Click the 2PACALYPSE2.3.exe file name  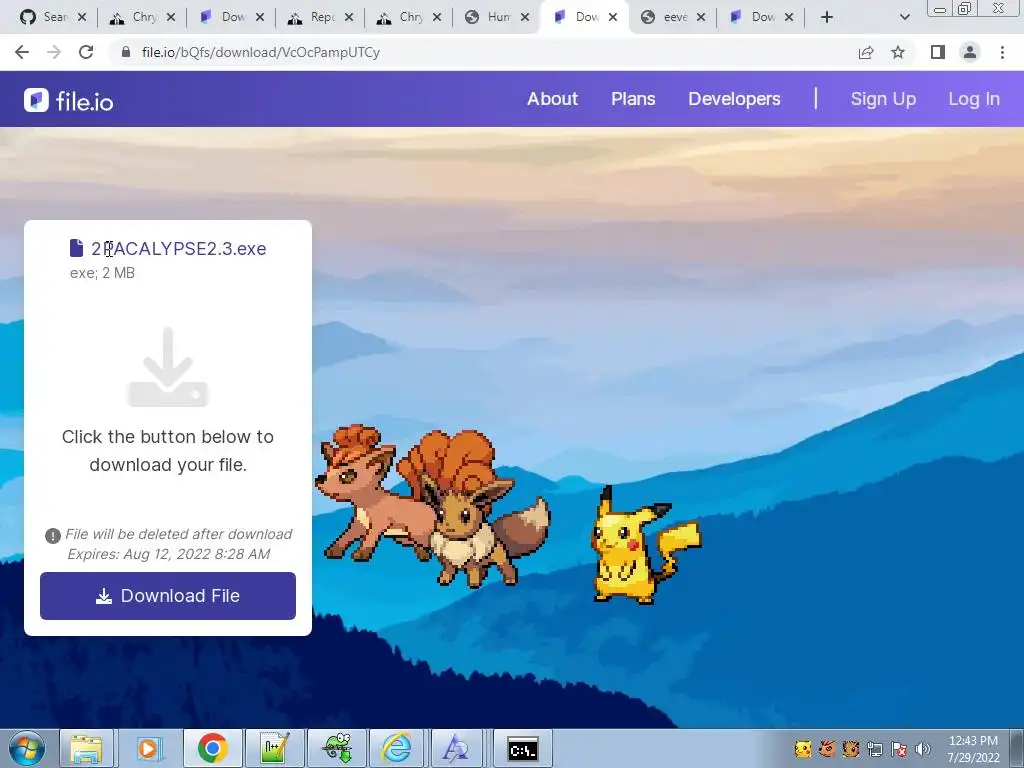pos(178,249)
